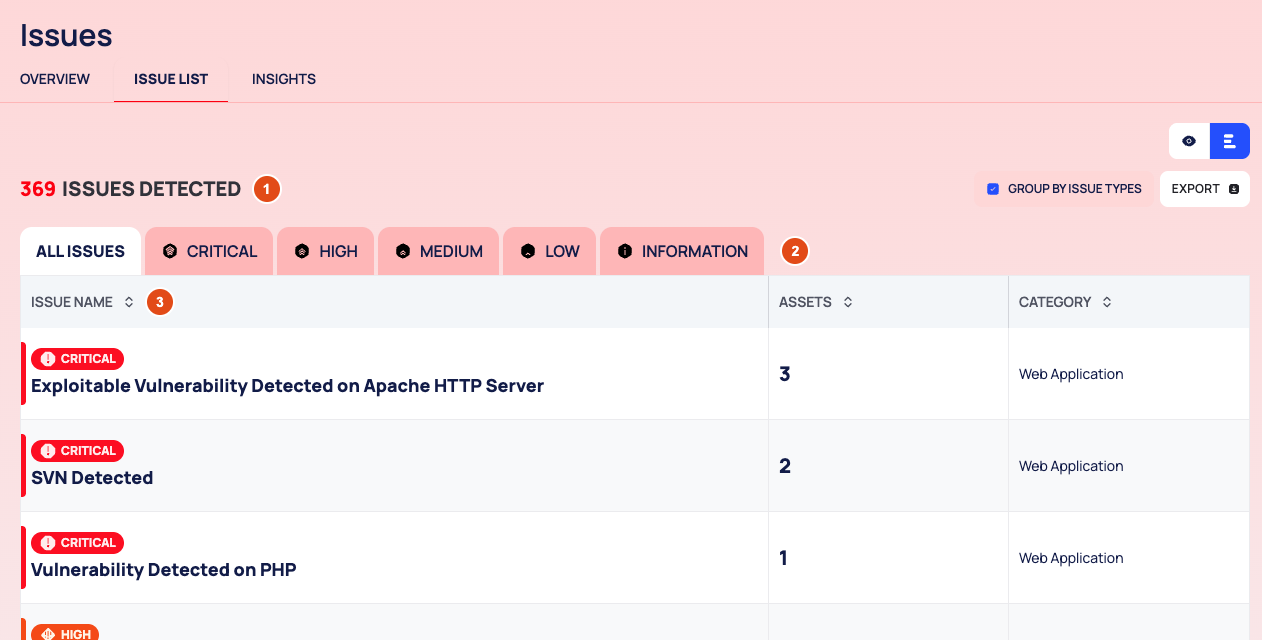This screenshot has height=640, width=1262.
Task: Click the hexagon icon on Critical tab
Action: (170, 251)
